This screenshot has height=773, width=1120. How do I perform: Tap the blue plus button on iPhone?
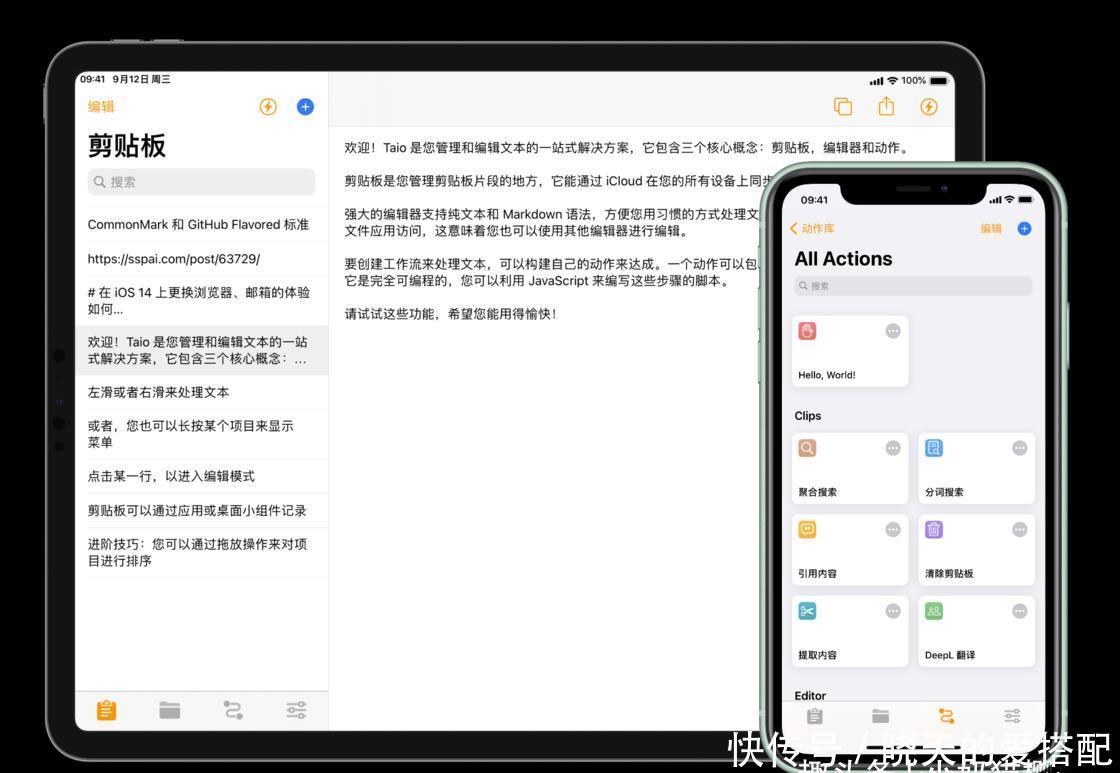[1023, 228]
